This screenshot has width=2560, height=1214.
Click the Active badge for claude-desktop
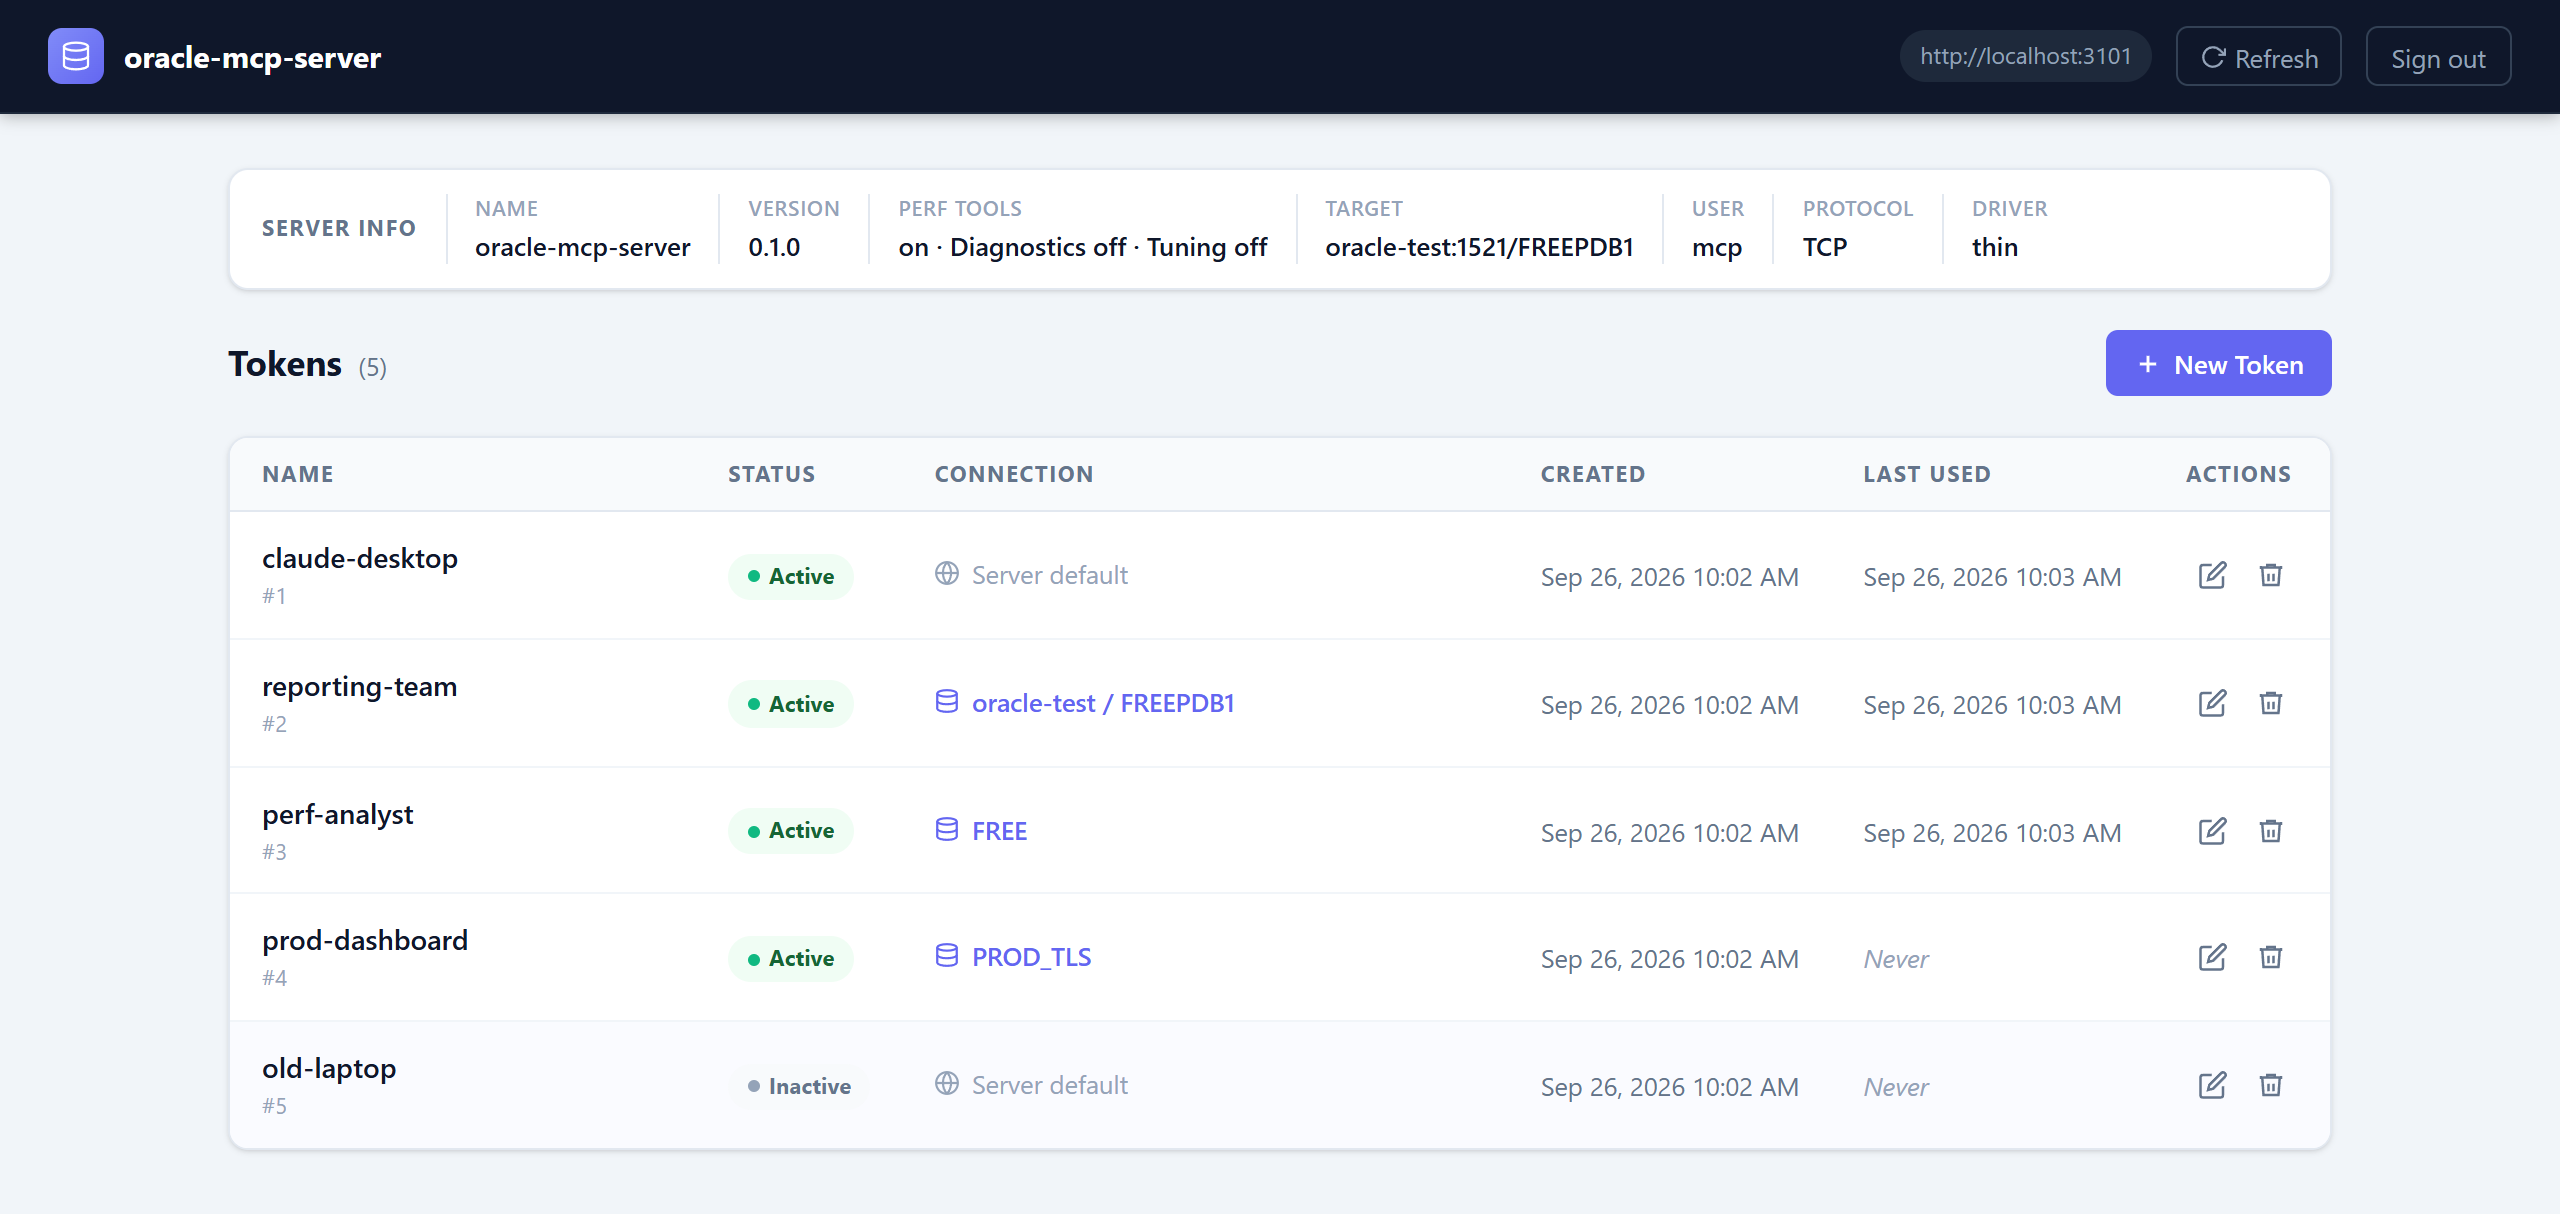790,576
